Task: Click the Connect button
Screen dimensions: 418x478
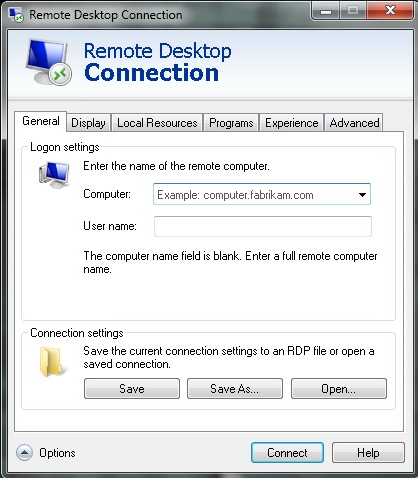Action: [287, 453]
